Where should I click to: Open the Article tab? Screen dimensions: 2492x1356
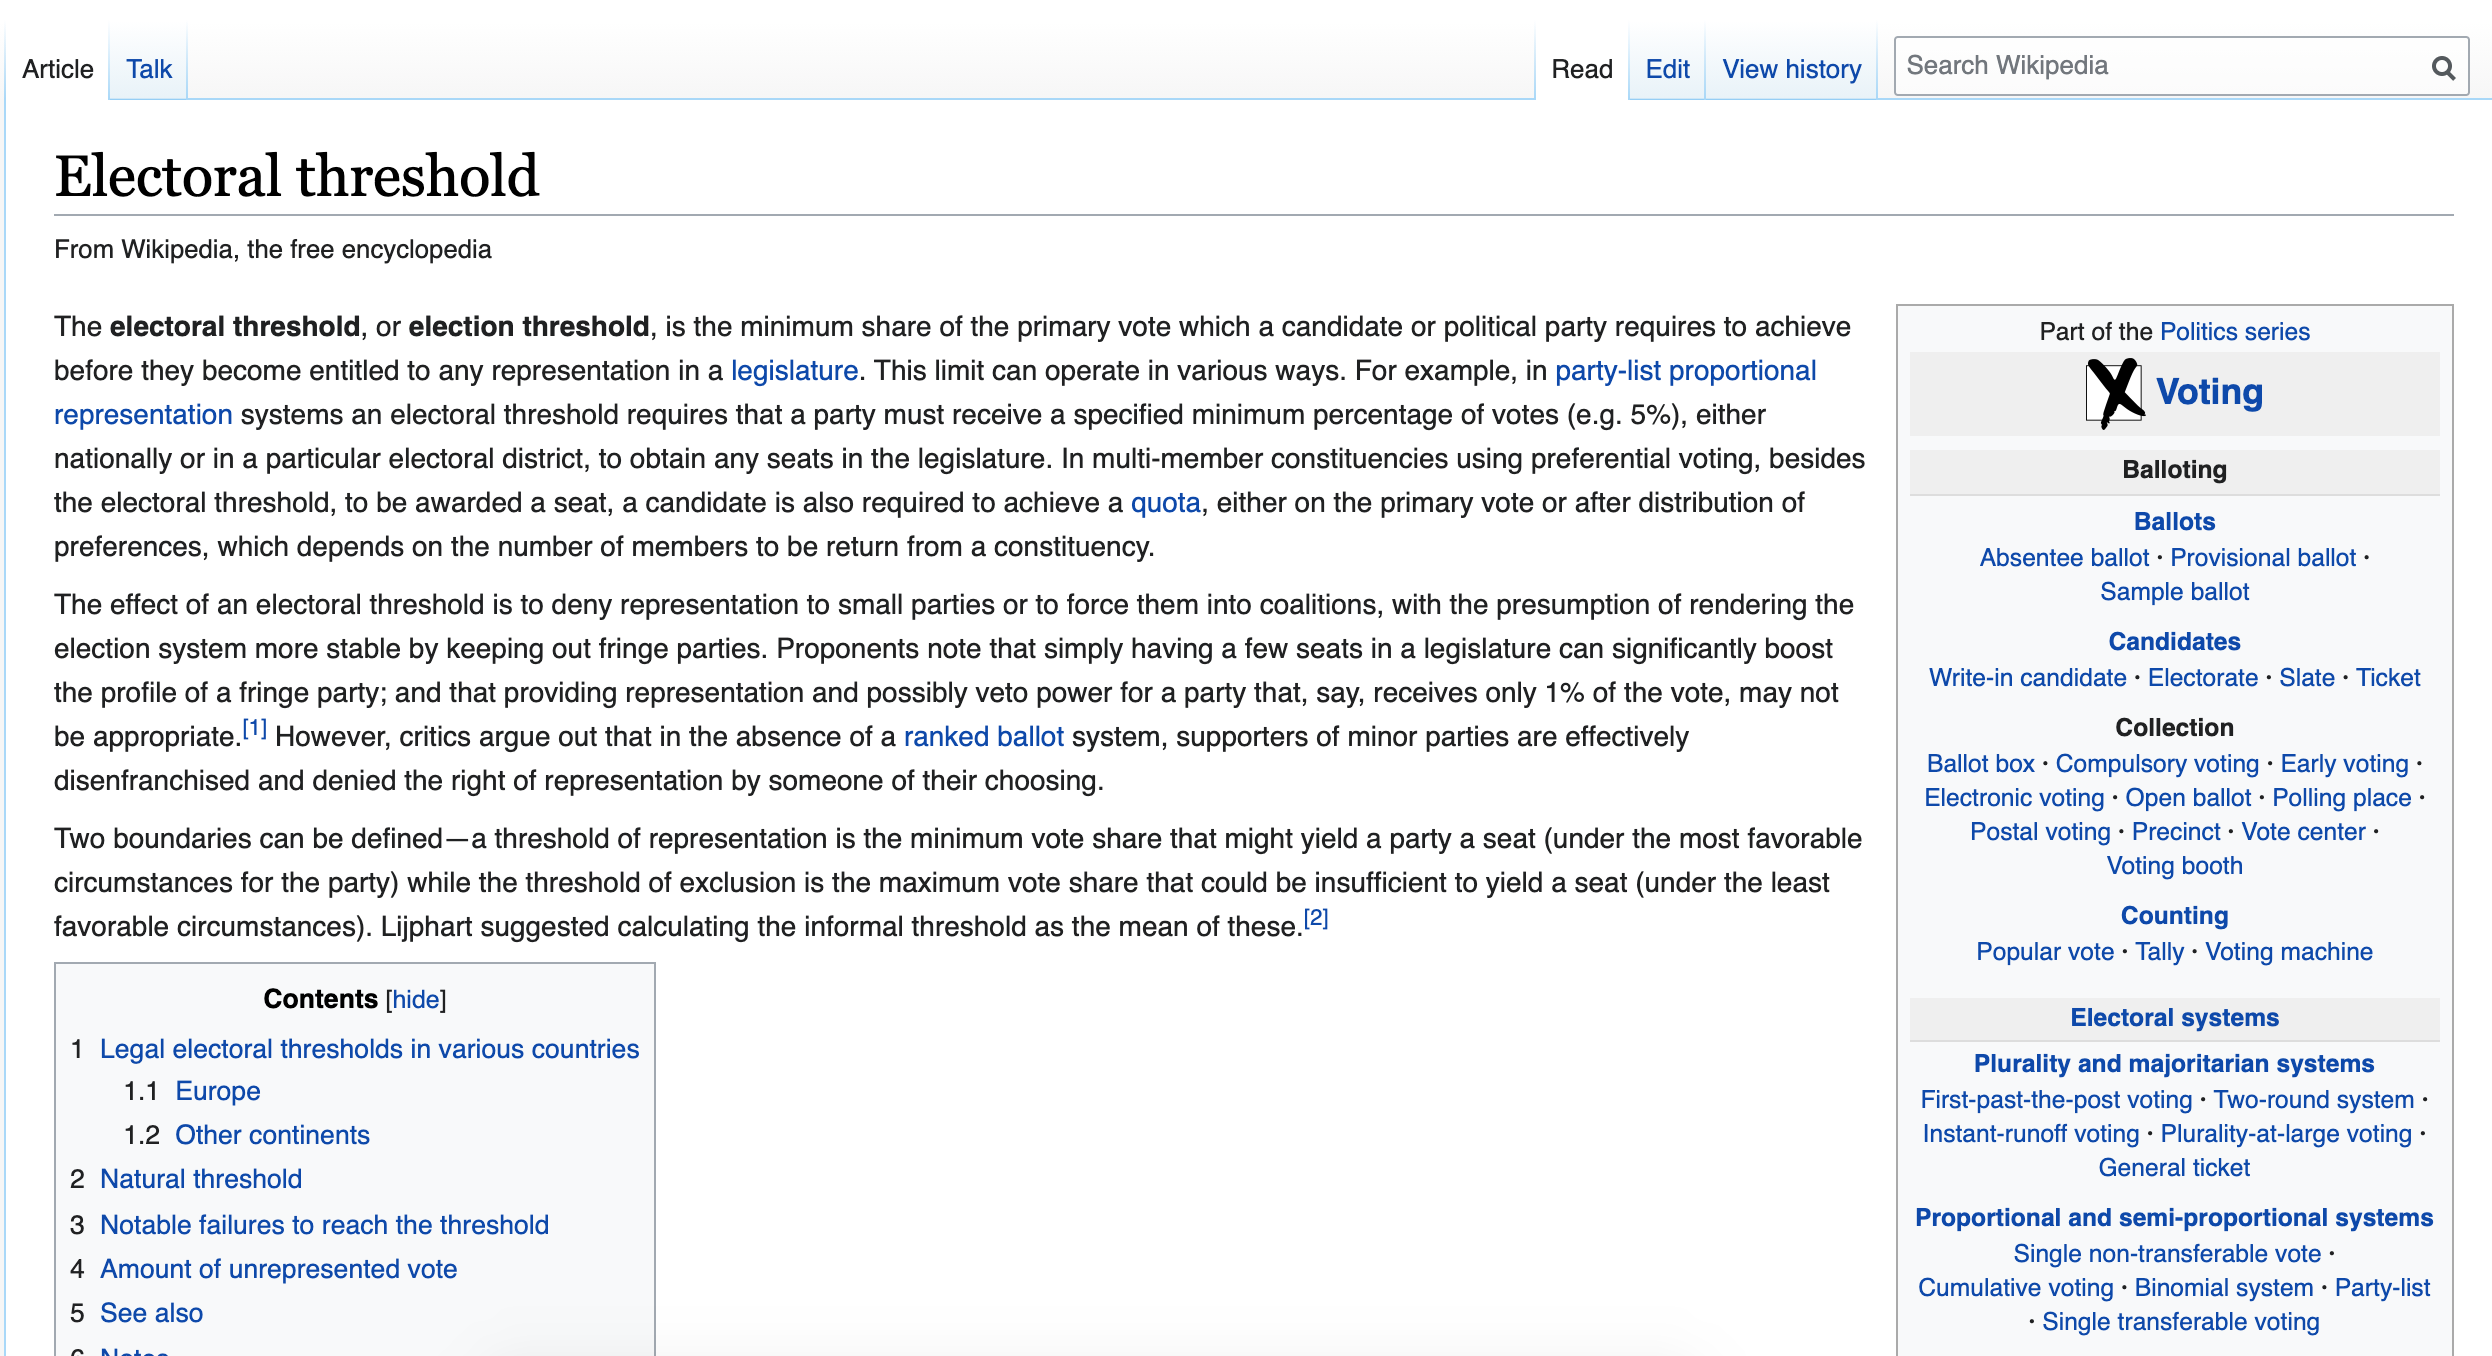click(58, 69)
